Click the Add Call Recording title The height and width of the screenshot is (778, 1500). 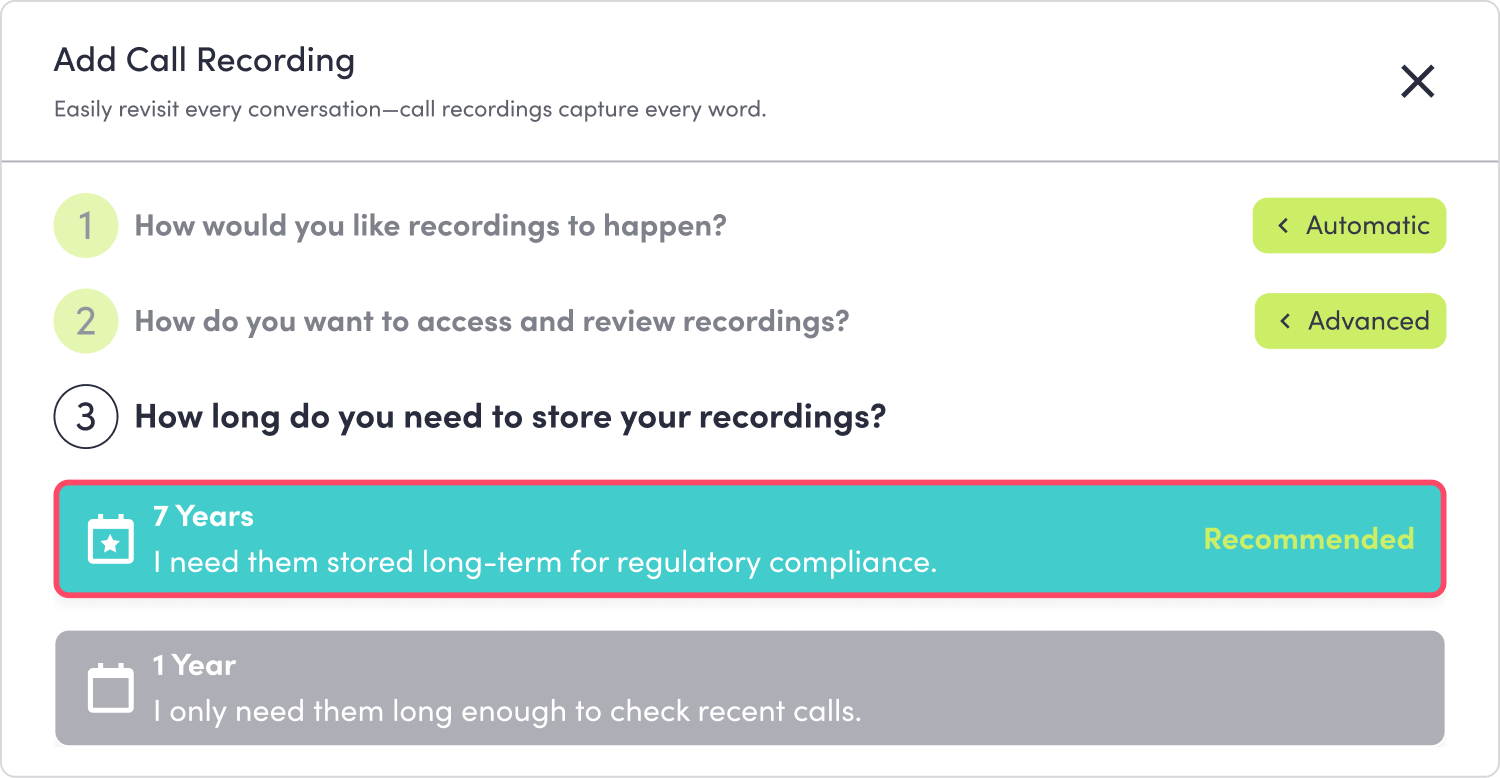click(204, 61)
